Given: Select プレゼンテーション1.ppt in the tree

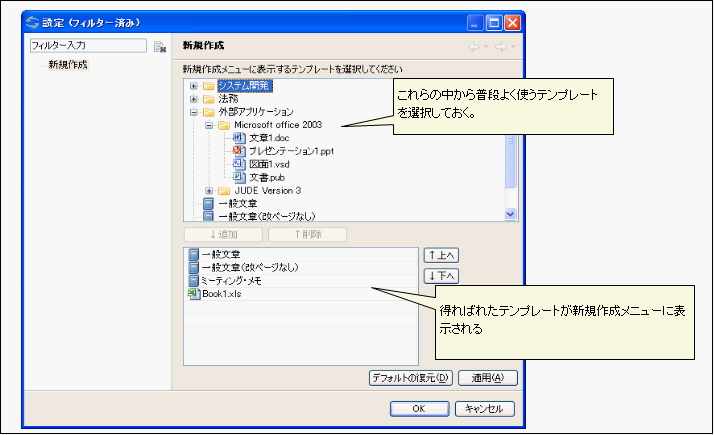Looking at the screenshot, I should [x=291, y=151].
